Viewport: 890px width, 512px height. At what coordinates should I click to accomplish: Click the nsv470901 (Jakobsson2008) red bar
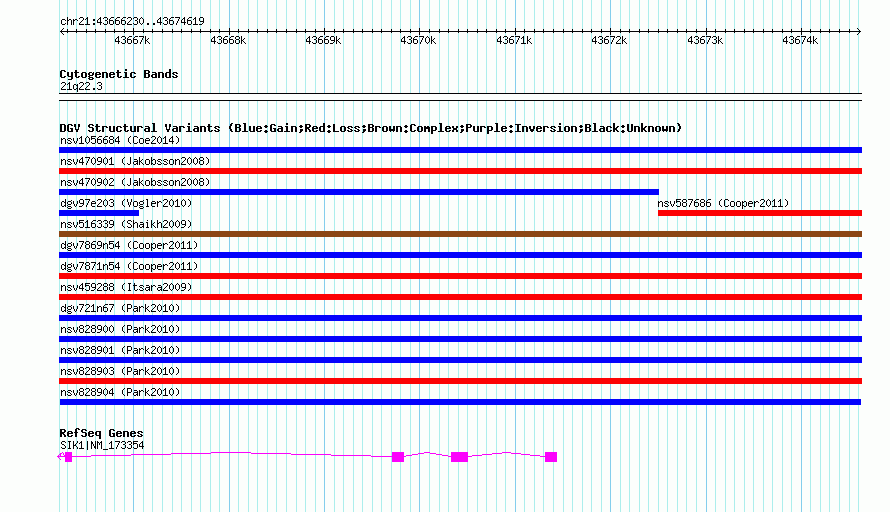pos(460,171)
